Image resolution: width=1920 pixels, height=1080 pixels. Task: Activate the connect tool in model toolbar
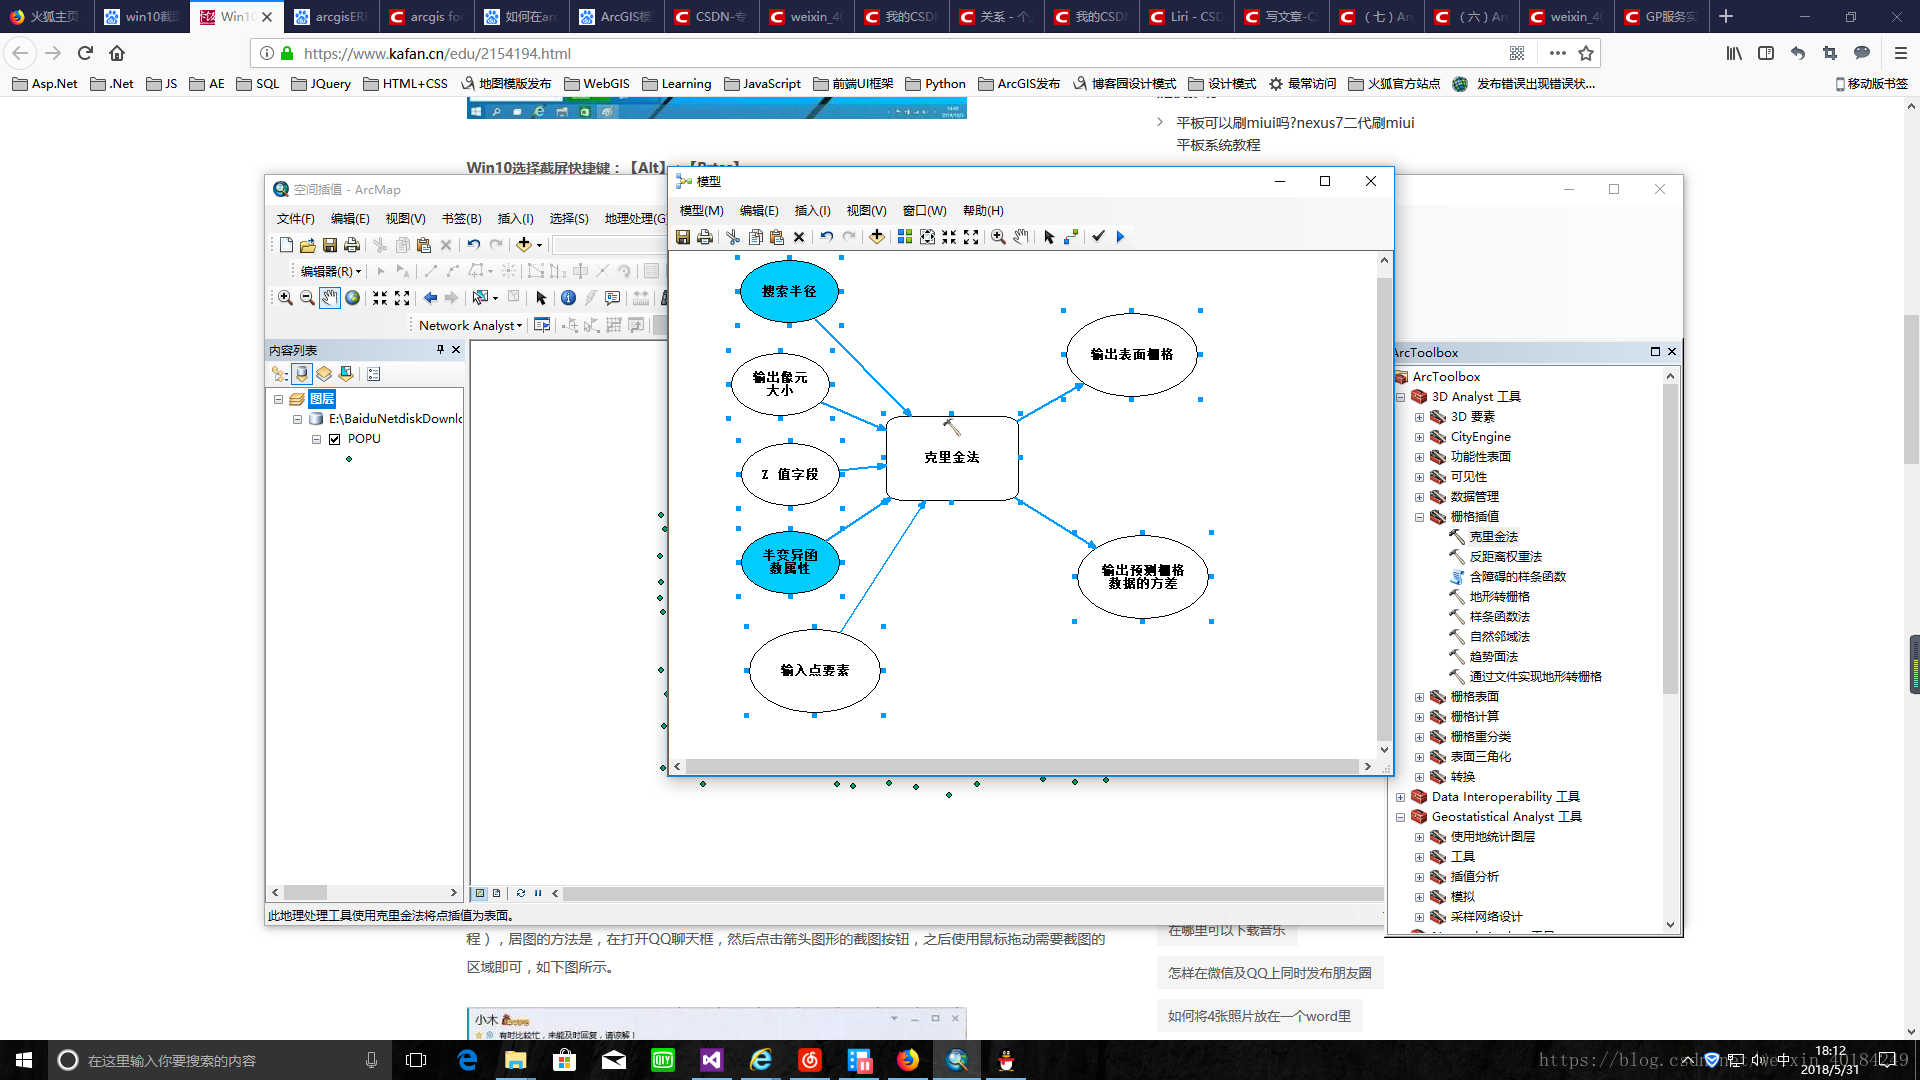tap(1071, 237)
